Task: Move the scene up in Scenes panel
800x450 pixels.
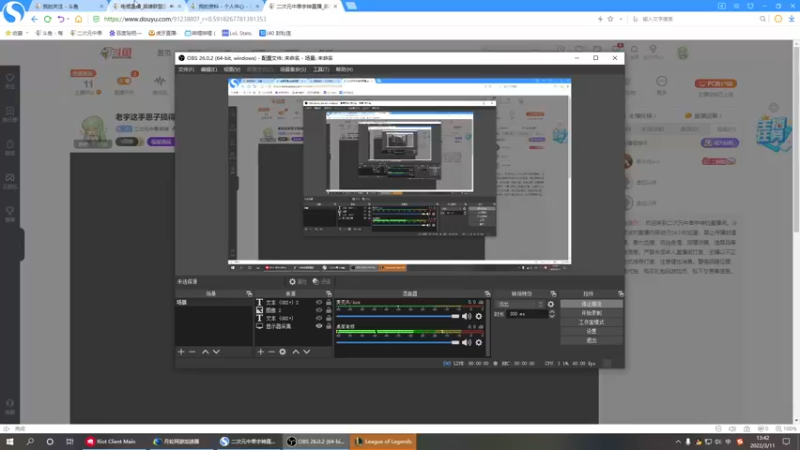Action: point(205,352)
